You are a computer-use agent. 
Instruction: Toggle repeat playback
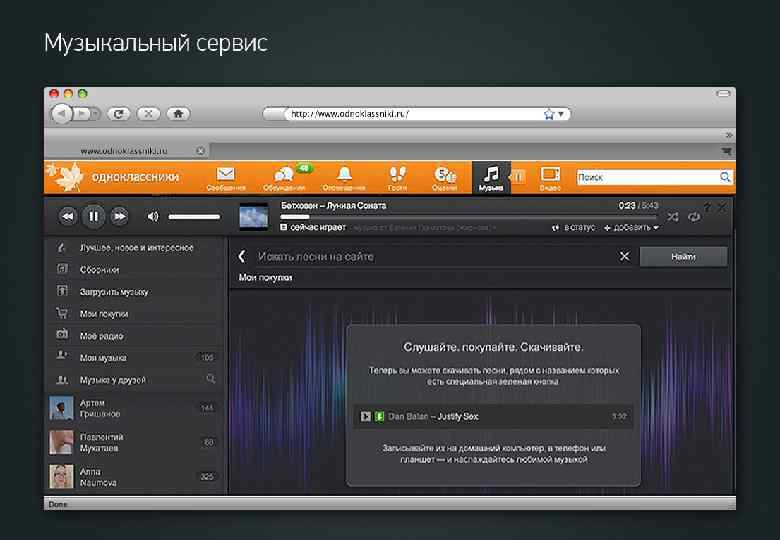click(694, 217)
